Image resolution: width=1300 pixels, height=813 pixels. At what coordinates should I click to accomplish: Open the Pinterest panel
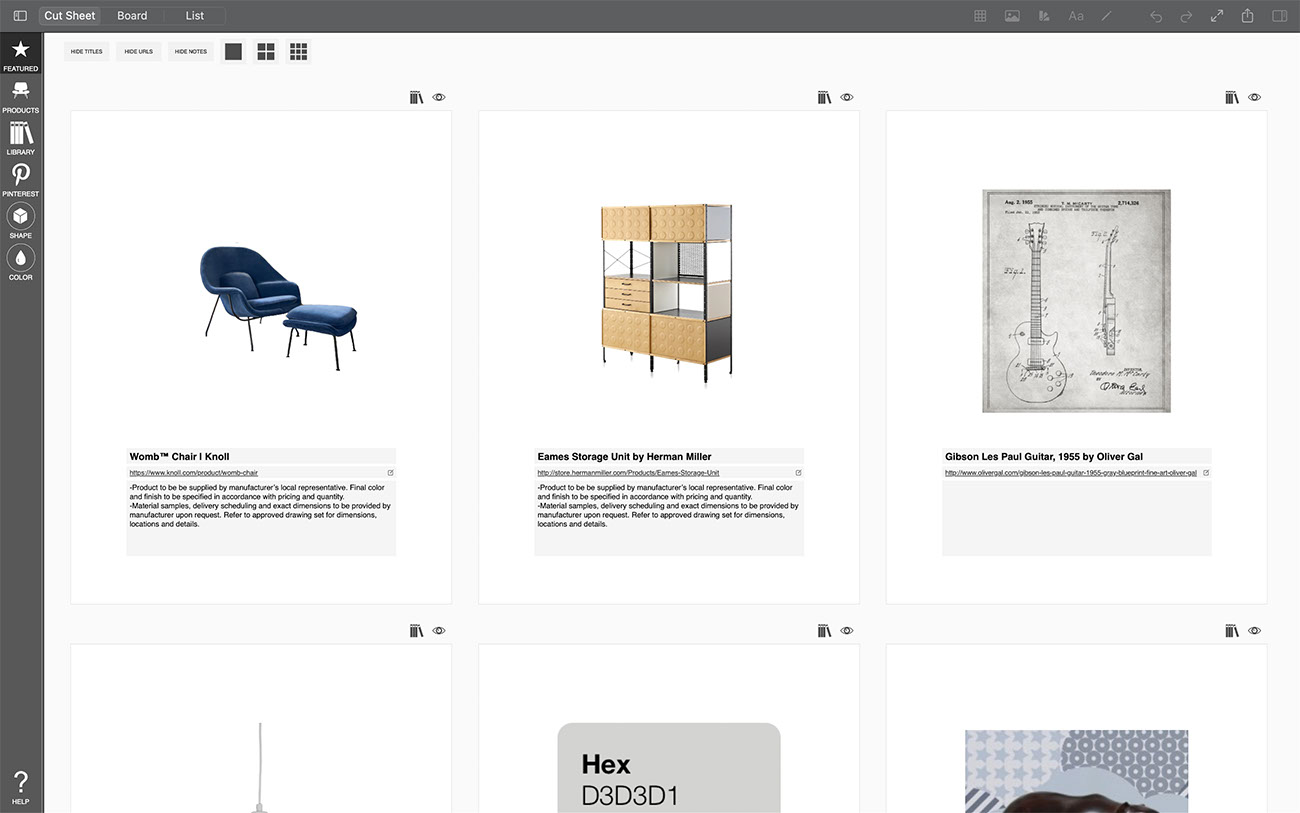[x=20, y=180]
